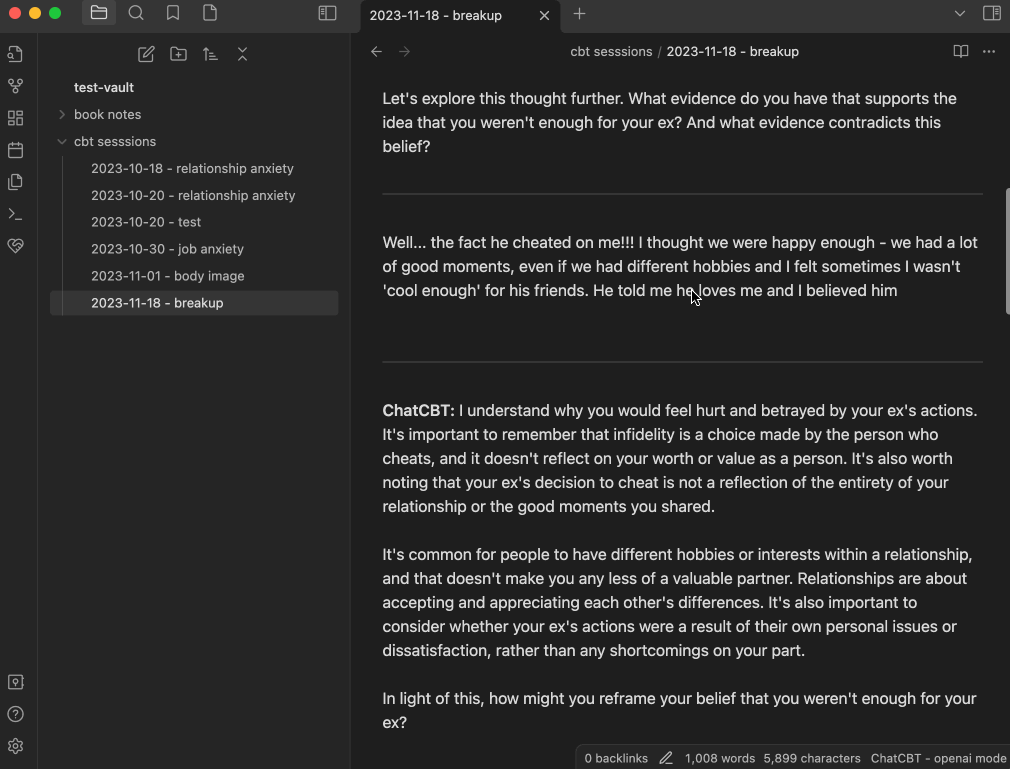Screen dimensions: 1010x769
Task: Open the 2023-11-01 - body image note
Action: (x=194, y=276)
